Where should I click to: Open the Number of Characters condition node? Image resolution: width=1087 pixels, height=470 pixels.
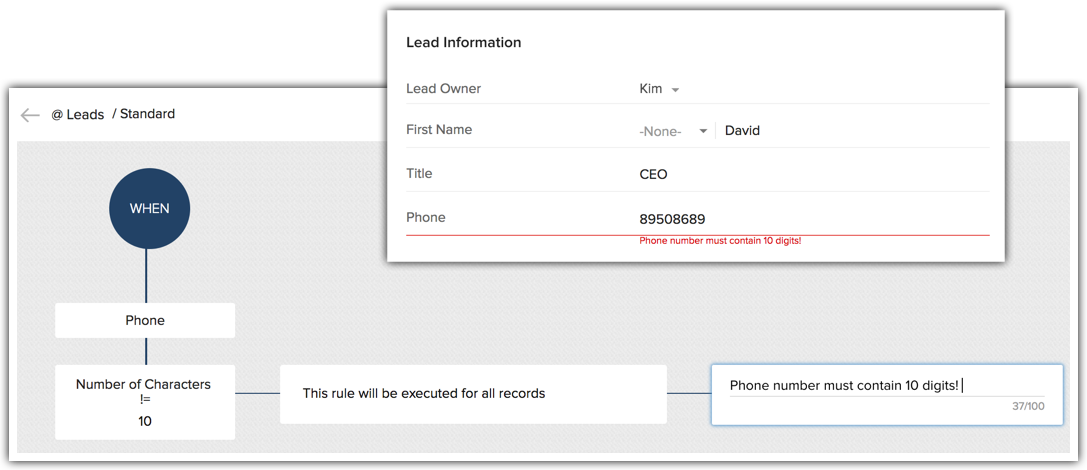(145, 402)
